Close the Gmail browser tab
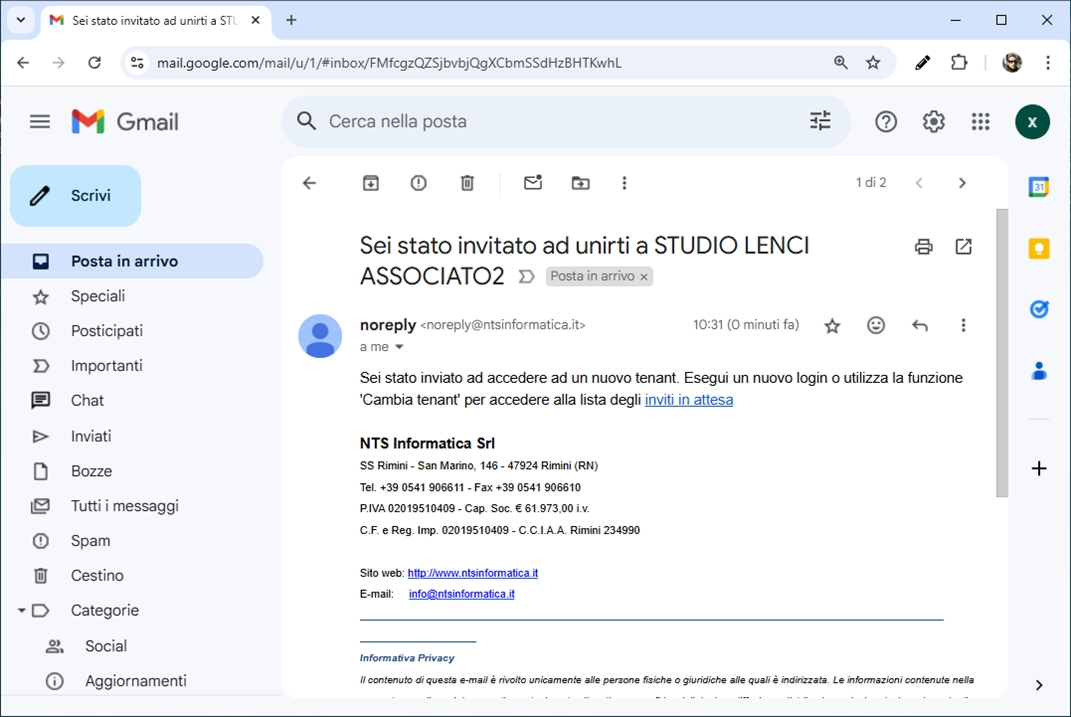The image size is (1071, 717). click(255, 20)
